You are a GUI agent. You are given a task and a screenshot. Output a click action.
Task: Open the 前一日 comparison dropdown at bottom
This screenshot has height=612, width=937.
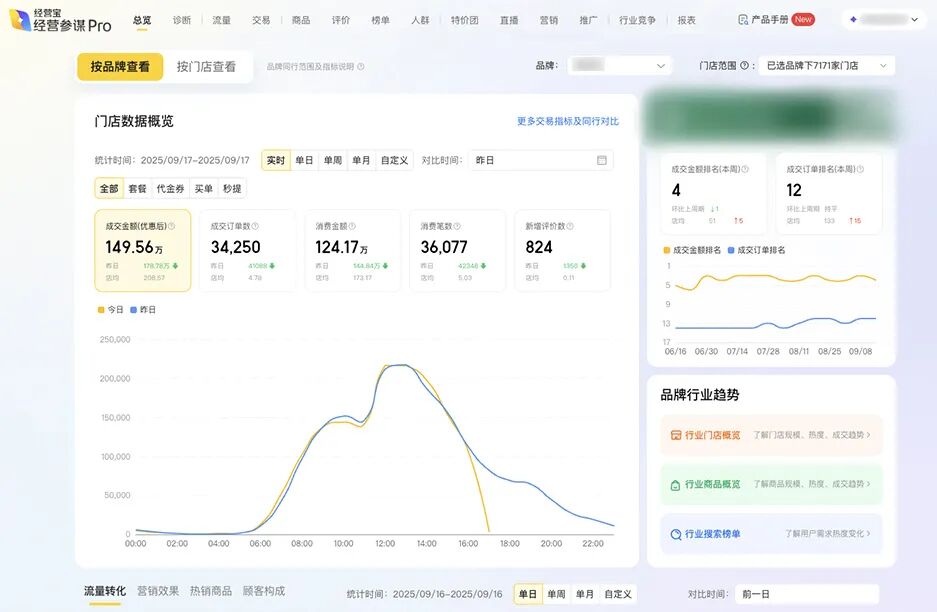pos(805,594)
